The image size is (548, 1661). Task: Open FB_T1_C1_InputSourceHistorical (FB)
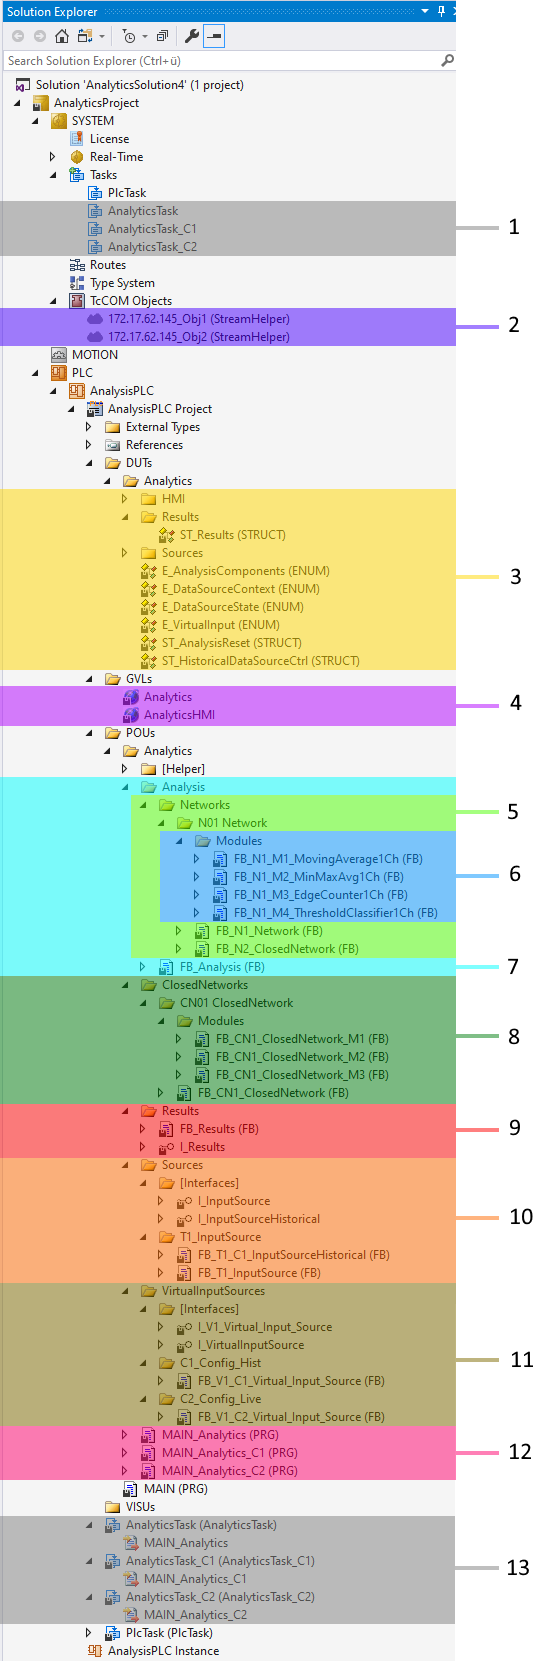pos(294,1255)
